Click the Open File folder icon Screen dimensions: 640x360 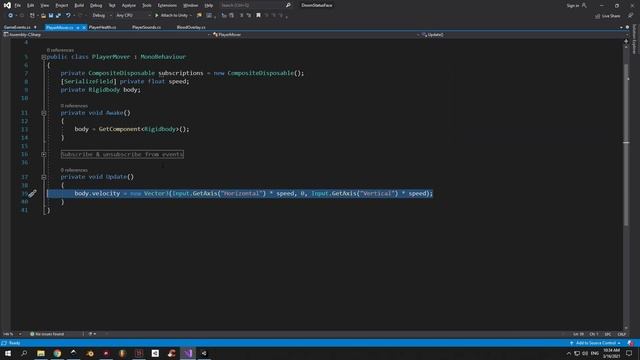[43, 16]
